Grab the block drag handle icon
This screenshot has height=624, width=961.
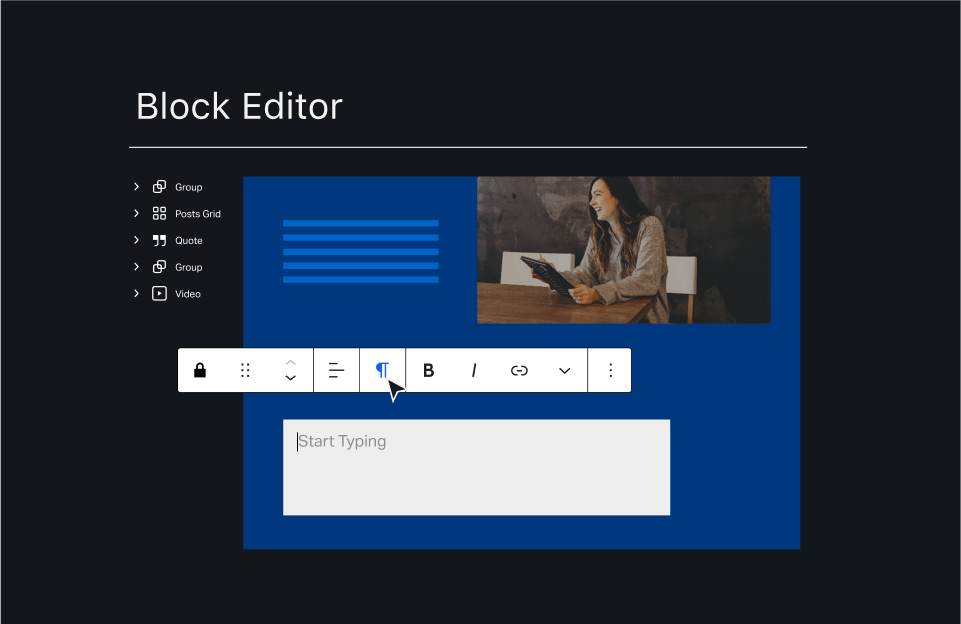(245, 370)
